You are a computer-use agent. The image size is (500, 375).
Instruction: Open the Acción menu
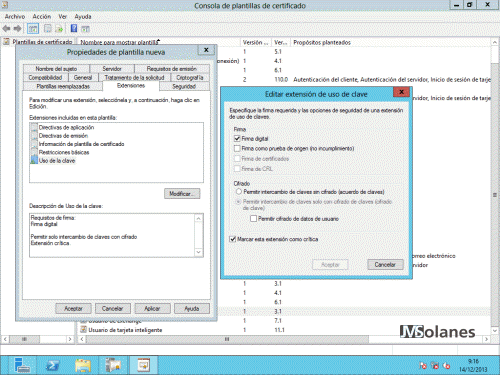[42, 16]
